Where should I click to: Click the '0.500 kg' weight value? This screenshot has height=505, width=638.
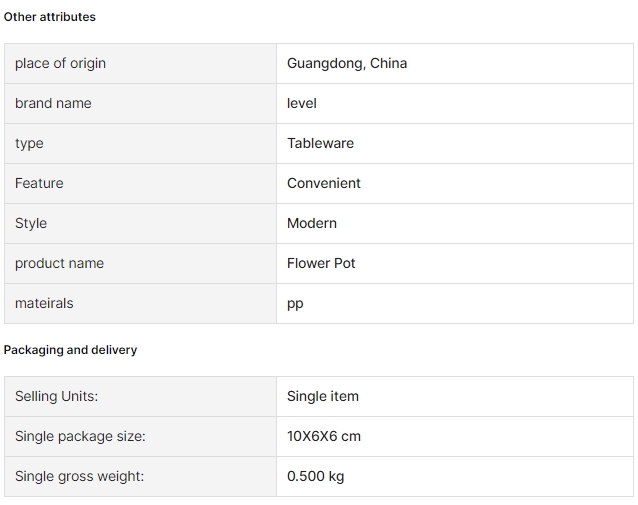pyautogui.click(x=315, y=477)
